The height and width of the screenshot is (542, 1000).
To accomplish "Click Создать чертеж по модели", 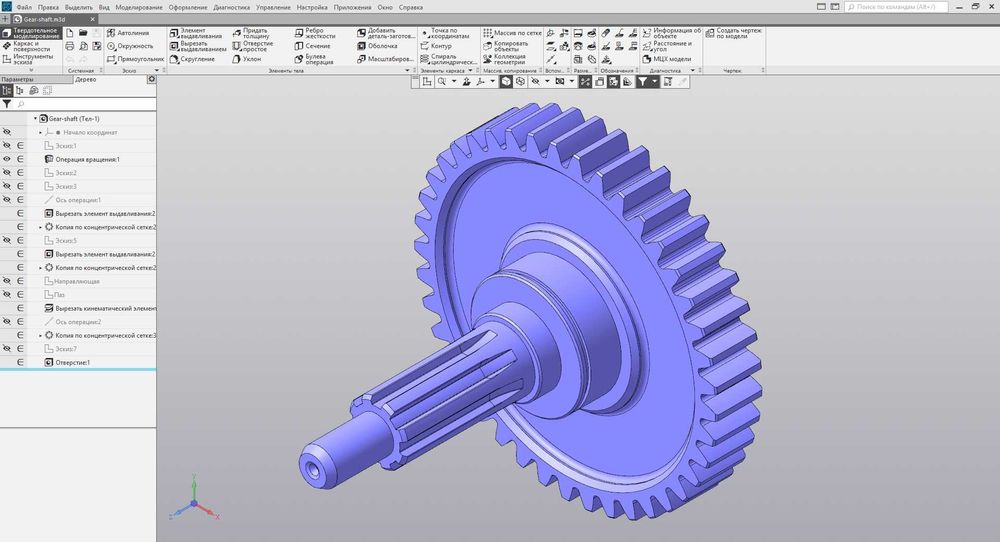I will click(x=733, y=33).
